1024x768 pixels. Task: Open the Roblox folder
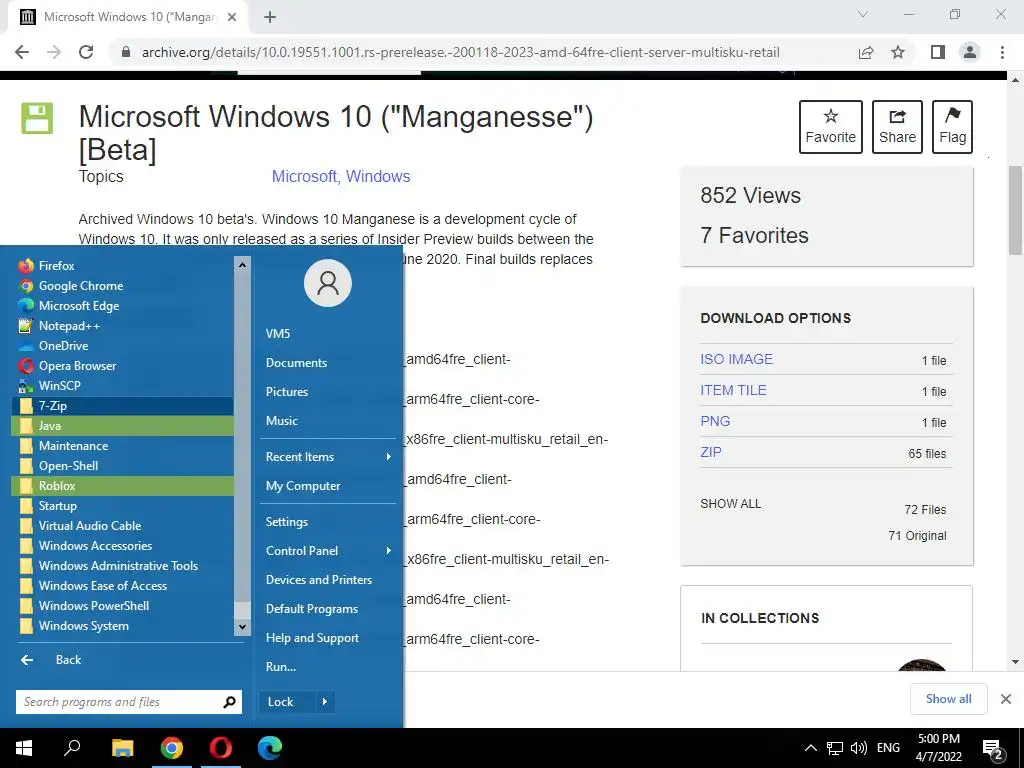[123, 486]
